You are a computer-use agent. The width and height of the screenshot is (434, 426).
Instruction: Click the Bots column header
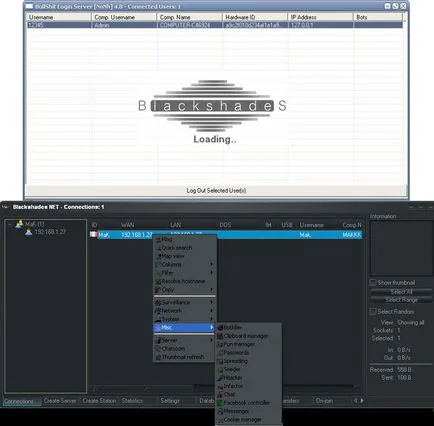378,17
